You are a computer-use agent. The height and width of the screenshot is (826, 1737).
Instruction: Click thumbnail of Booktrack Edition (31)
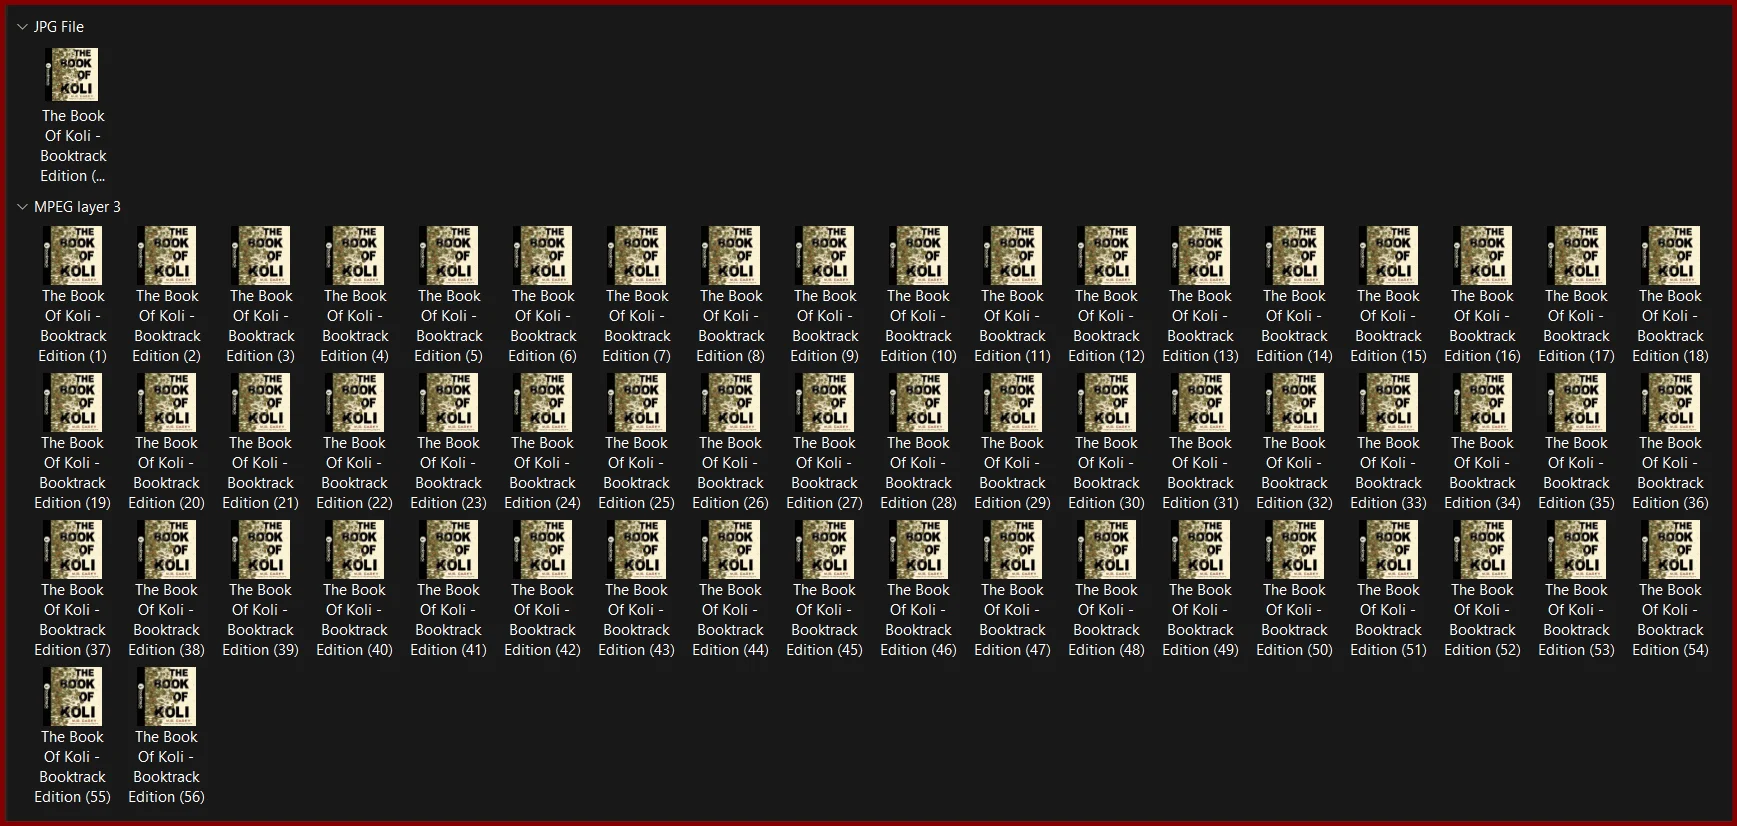(x=1201, y=402)
